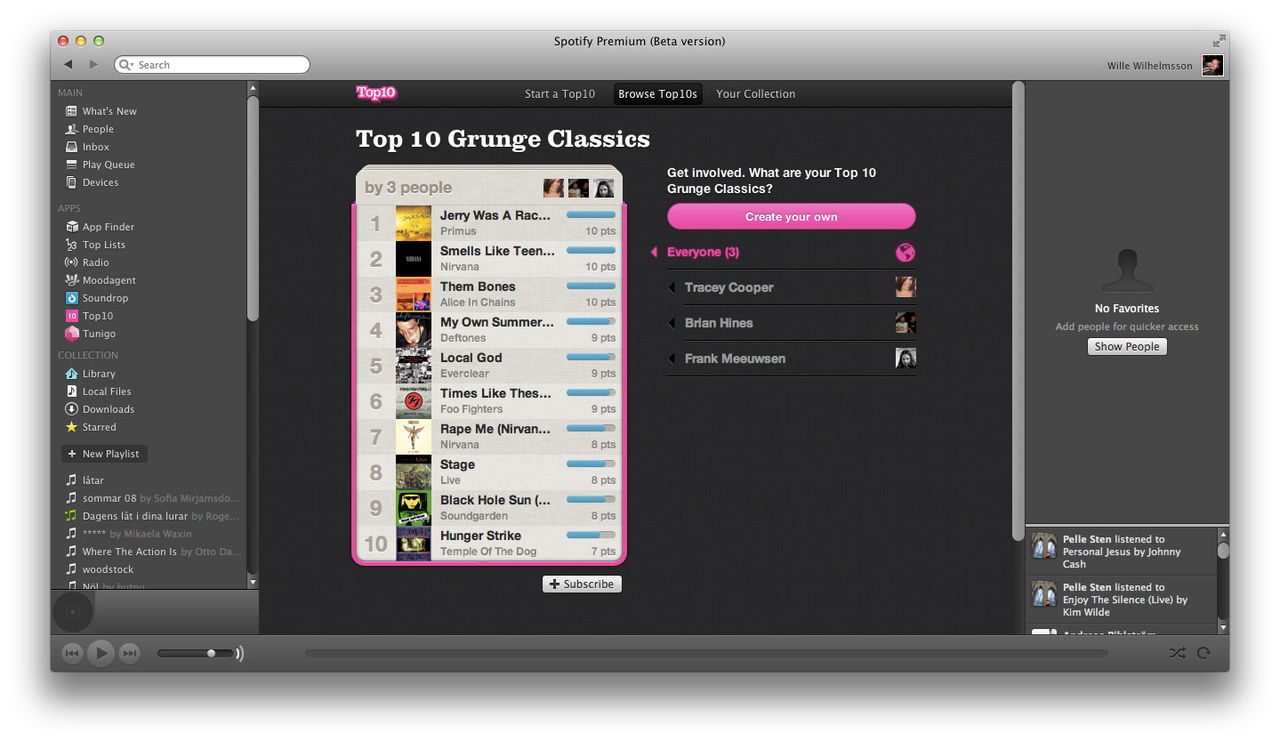Open the Start a Top10 tab
Image resolution: width=1280 pixels, height=742 pixels.
560,93
